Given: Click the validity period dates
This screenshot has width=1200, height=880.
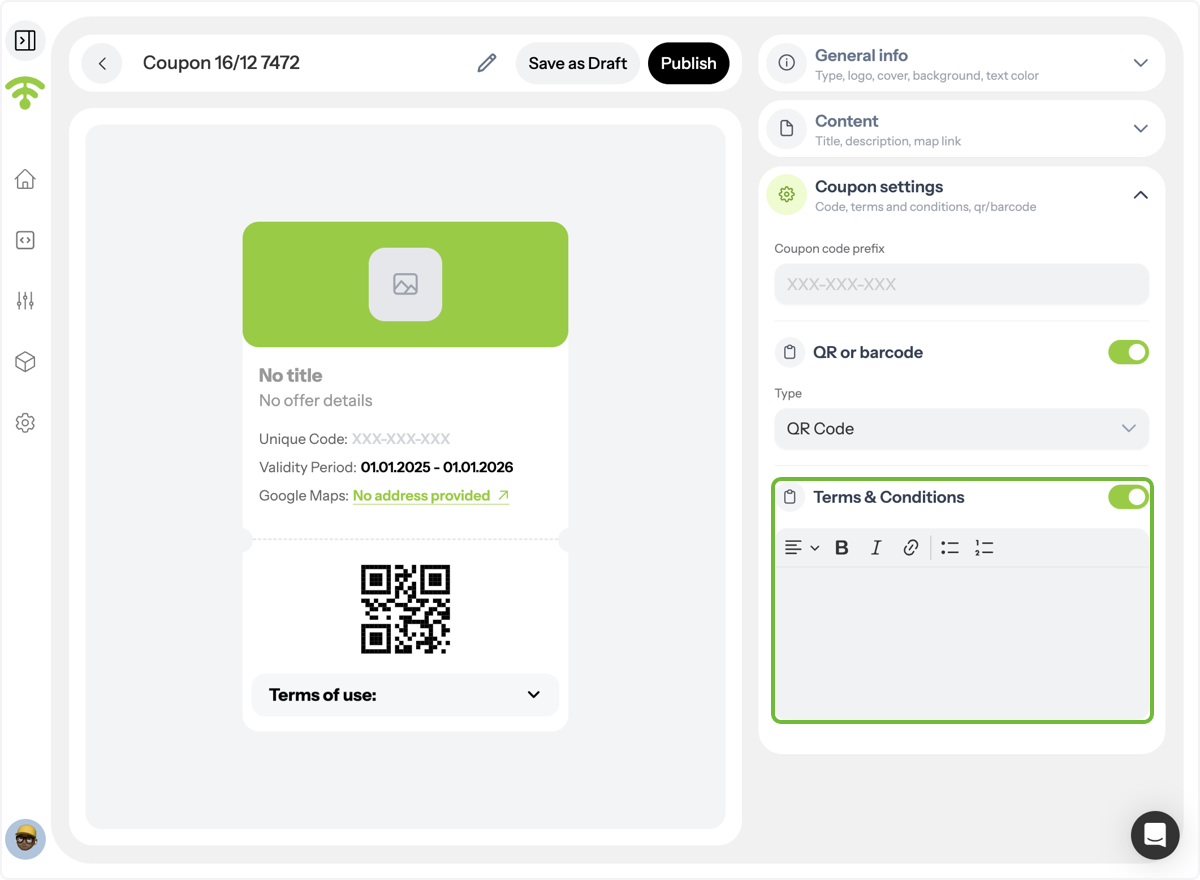Looking at the screenshot, I should point(437,467).
